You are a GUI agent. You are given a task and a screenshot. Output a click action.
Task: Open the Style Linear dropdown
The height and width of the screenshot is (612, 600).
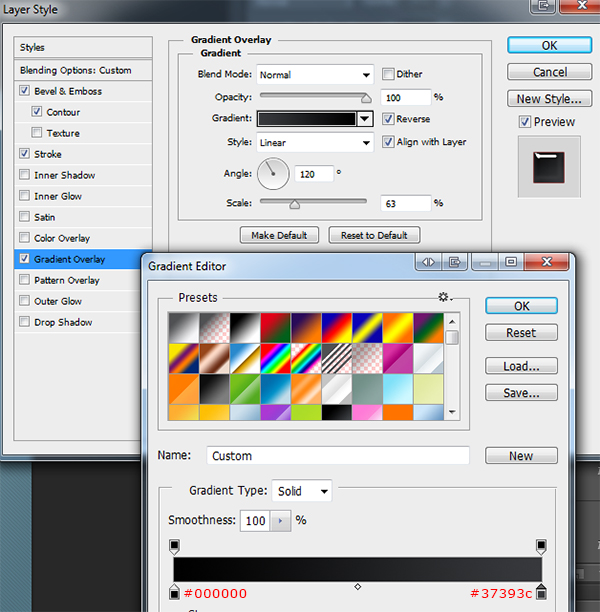(x=315, y=142)
